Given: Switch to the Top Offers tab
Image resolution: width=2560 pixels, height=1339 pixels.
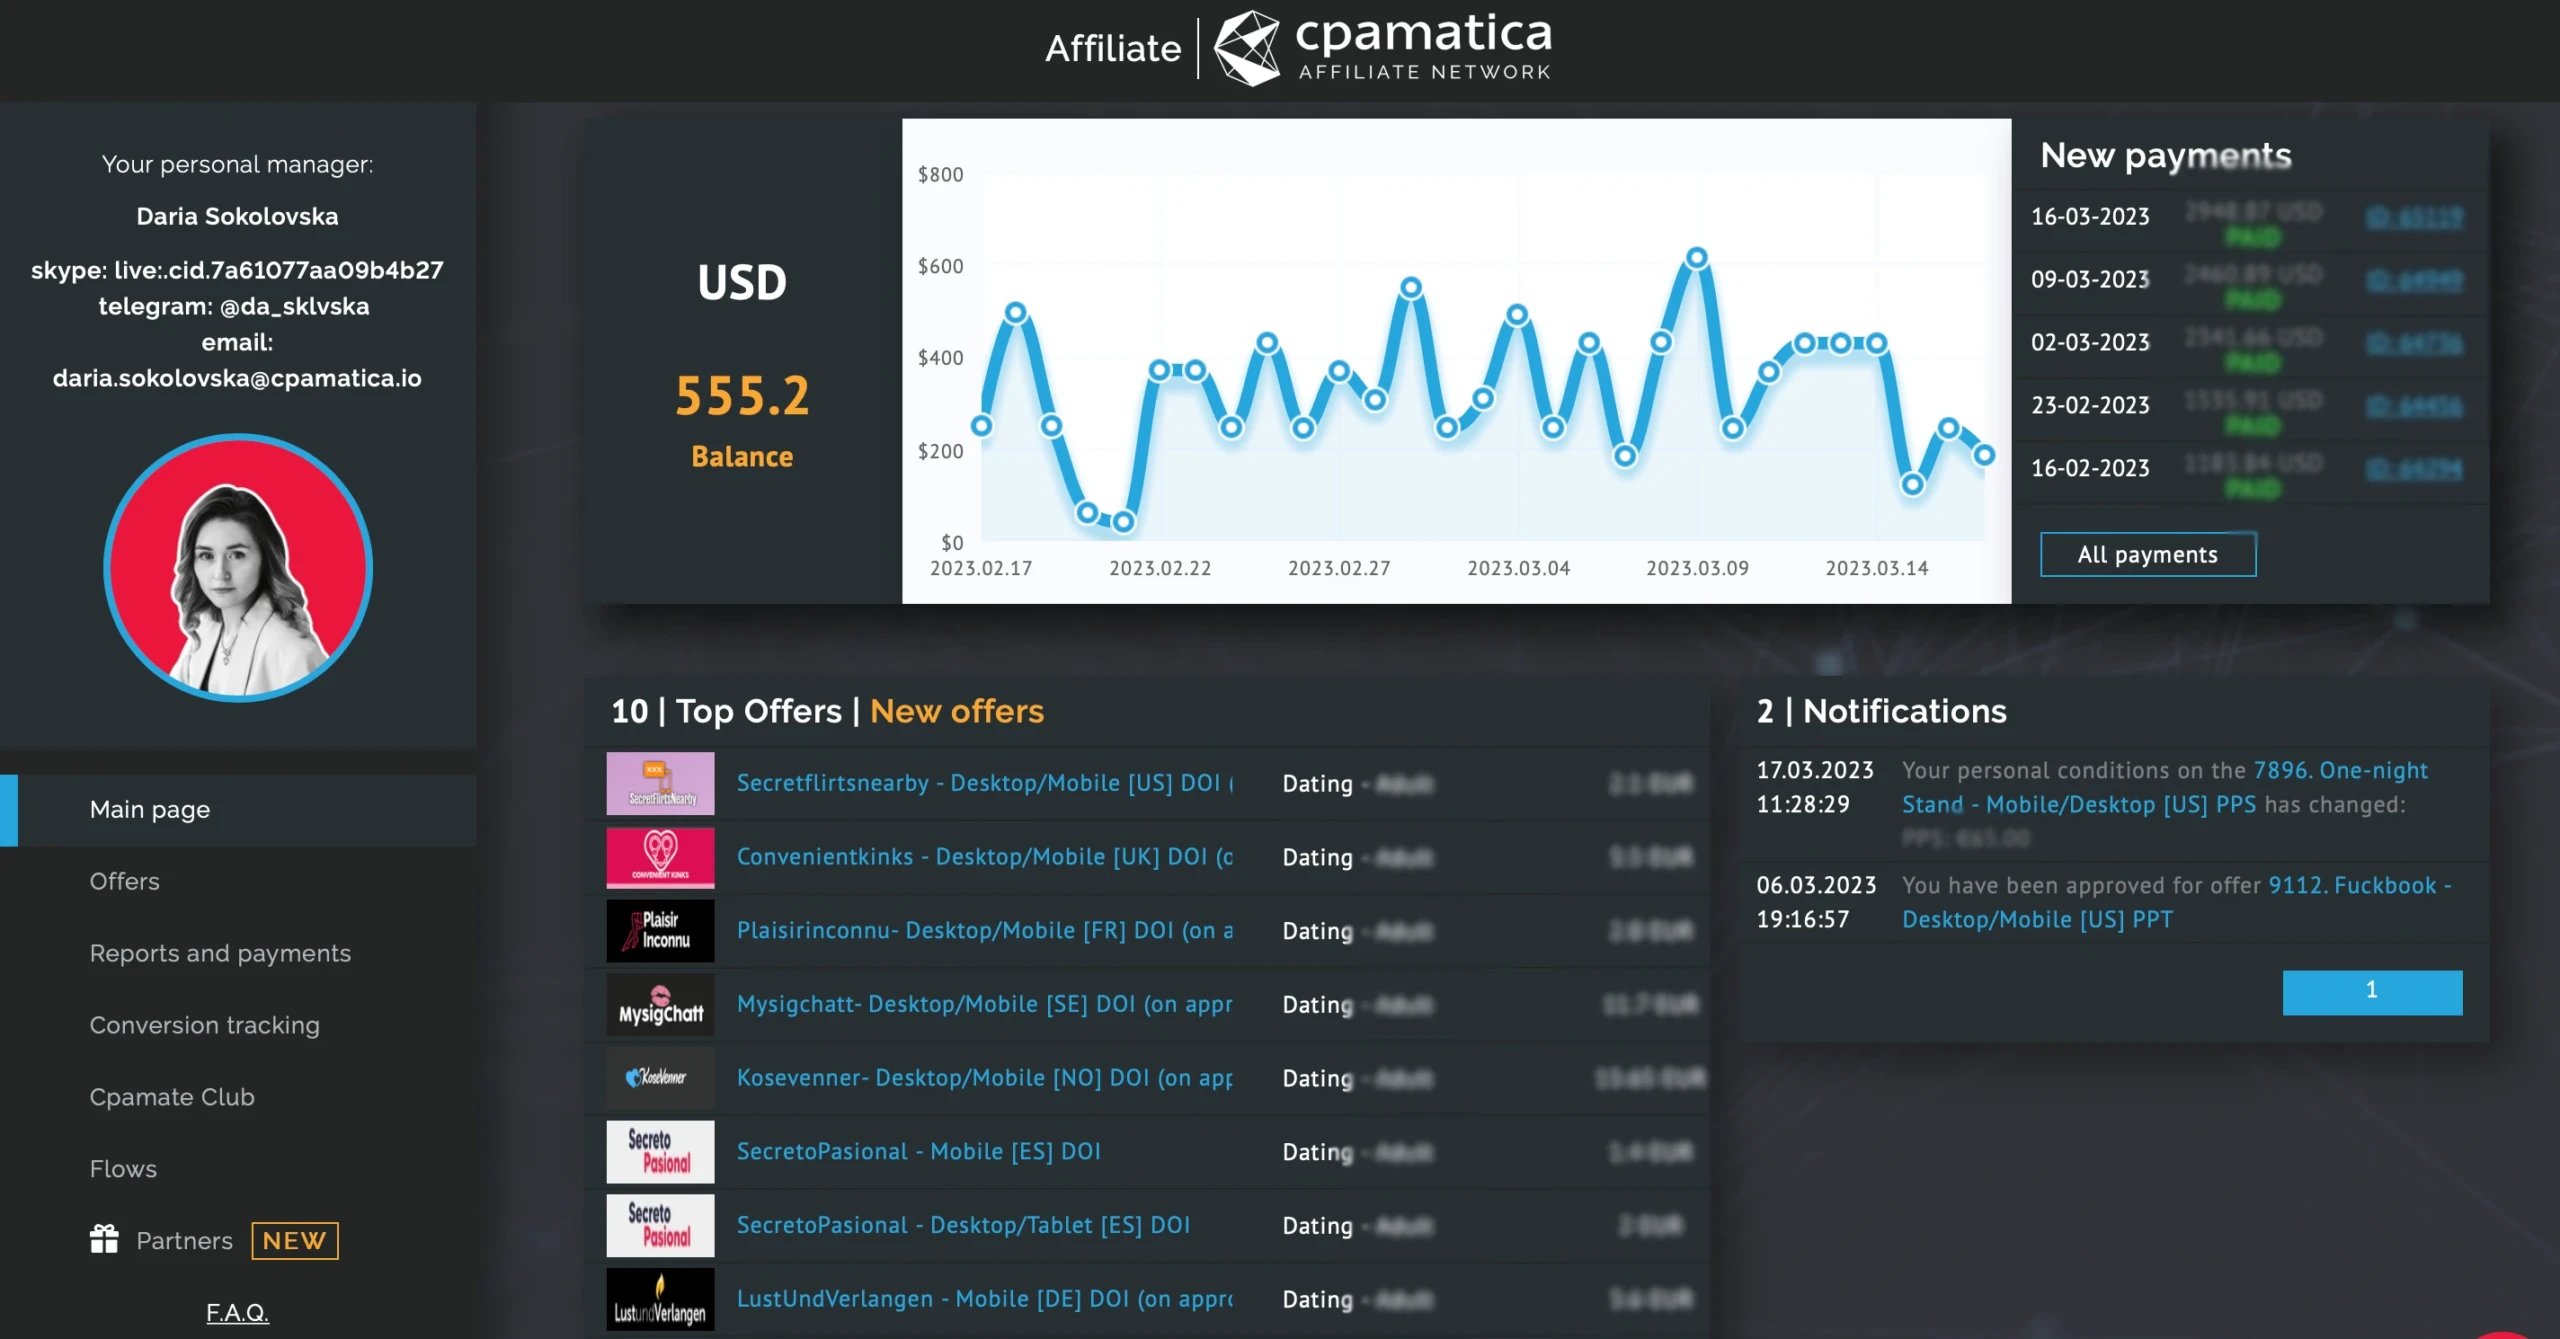Looking at the screenshot, I should (x=759, y=711).
